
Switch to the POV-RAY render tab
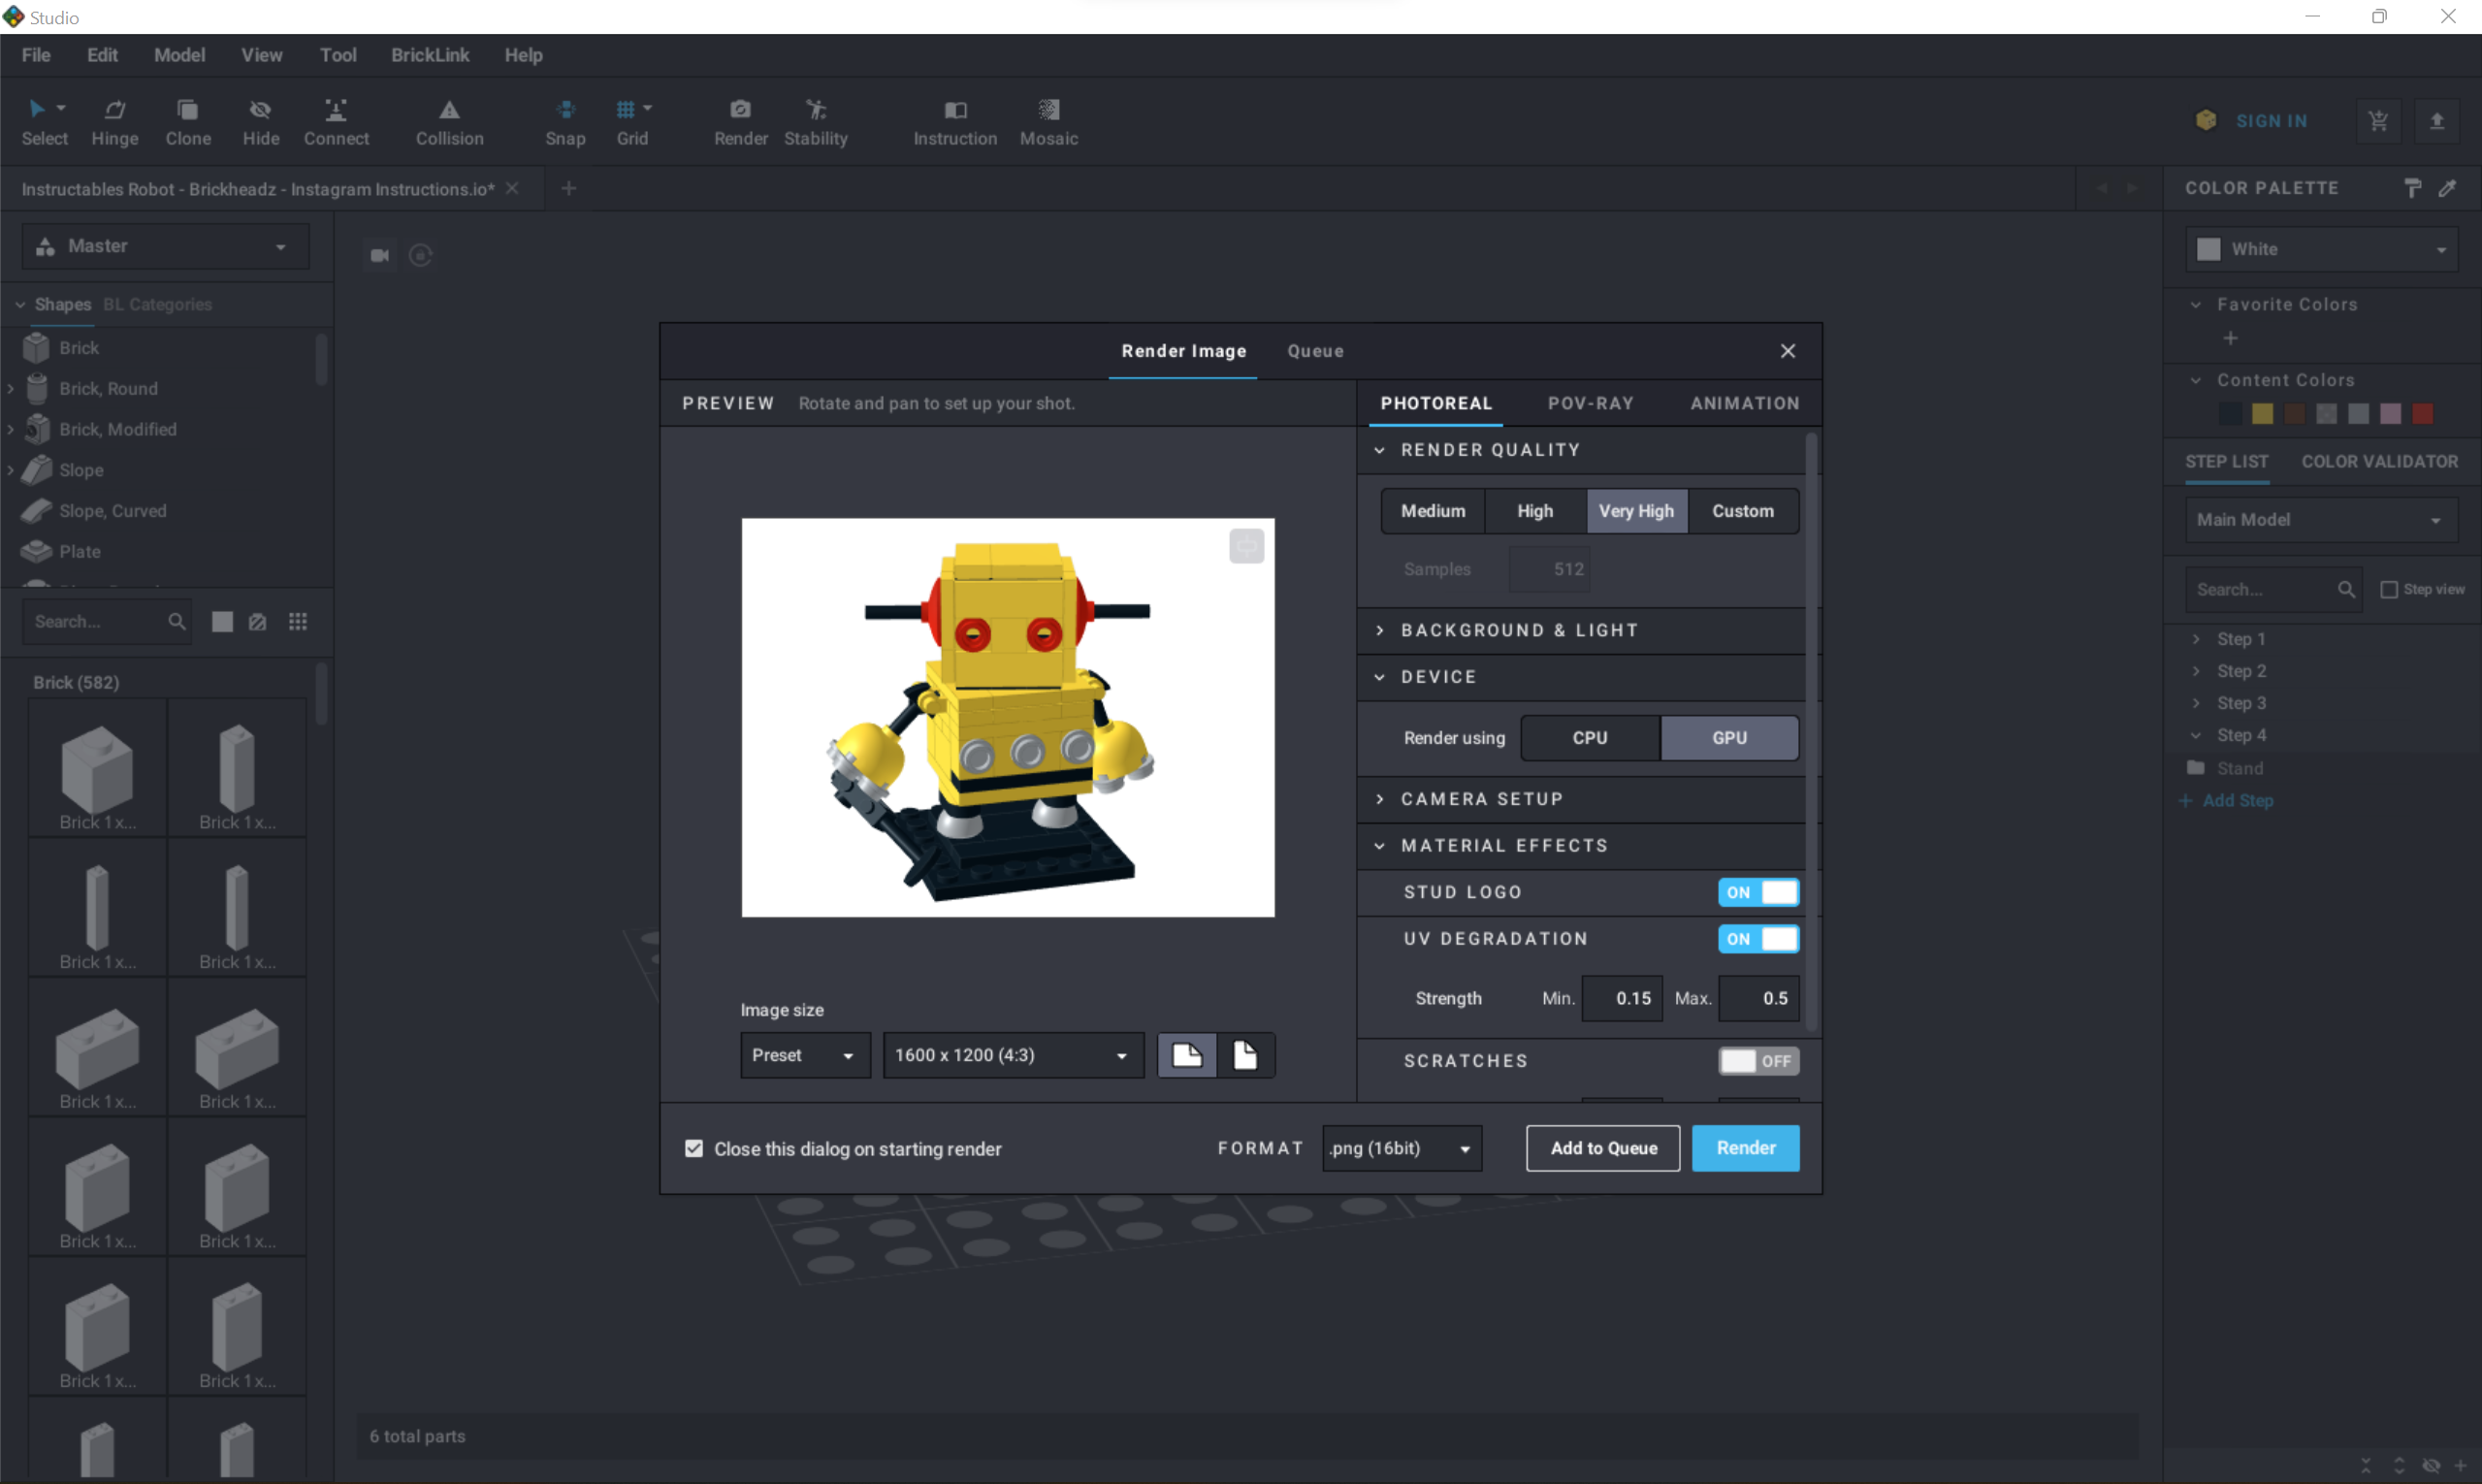(1590, 403)
